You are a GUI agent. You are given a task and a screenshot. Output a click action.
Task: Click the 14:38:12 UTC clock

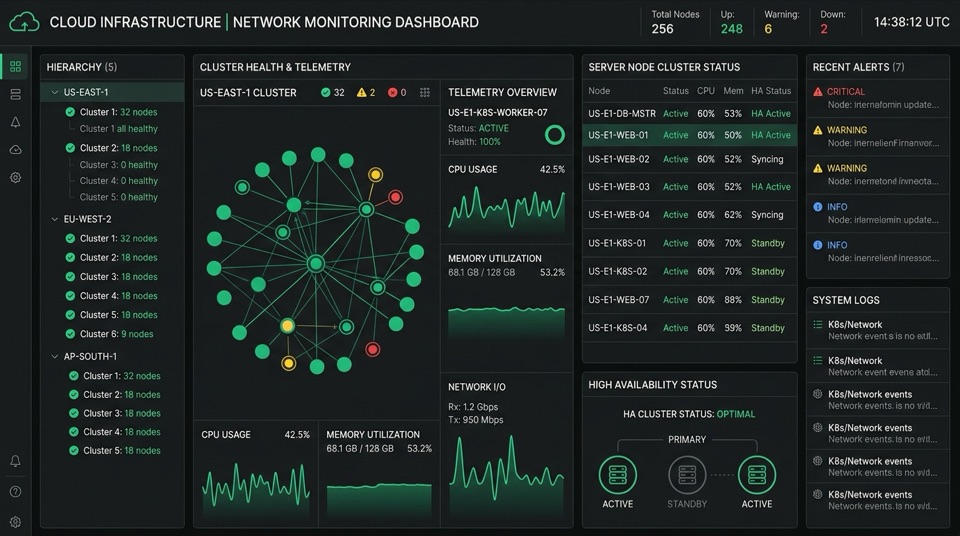pos(911,22)
